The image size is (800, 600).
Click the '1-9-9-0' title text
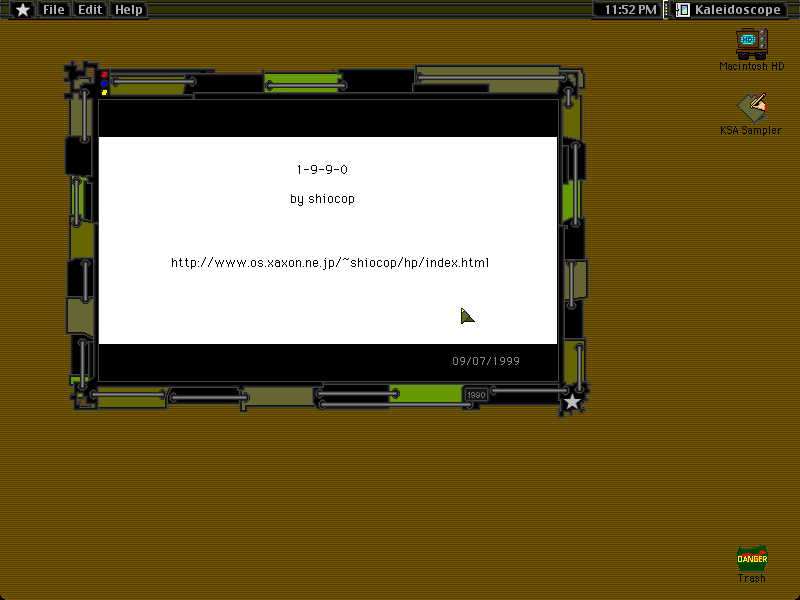[322, 169]
